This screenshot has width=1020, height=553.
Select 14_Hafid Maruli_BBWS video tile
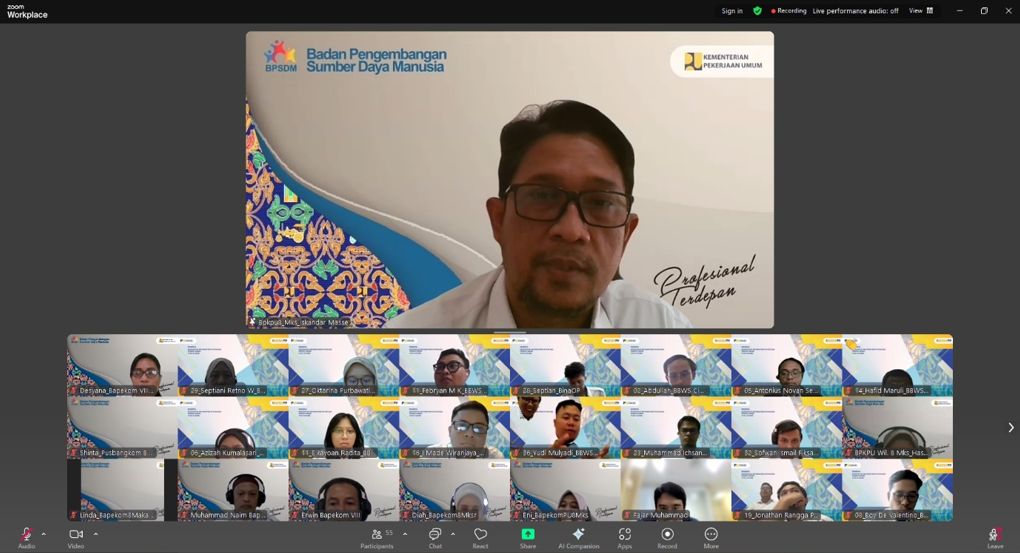pos(898,365)
